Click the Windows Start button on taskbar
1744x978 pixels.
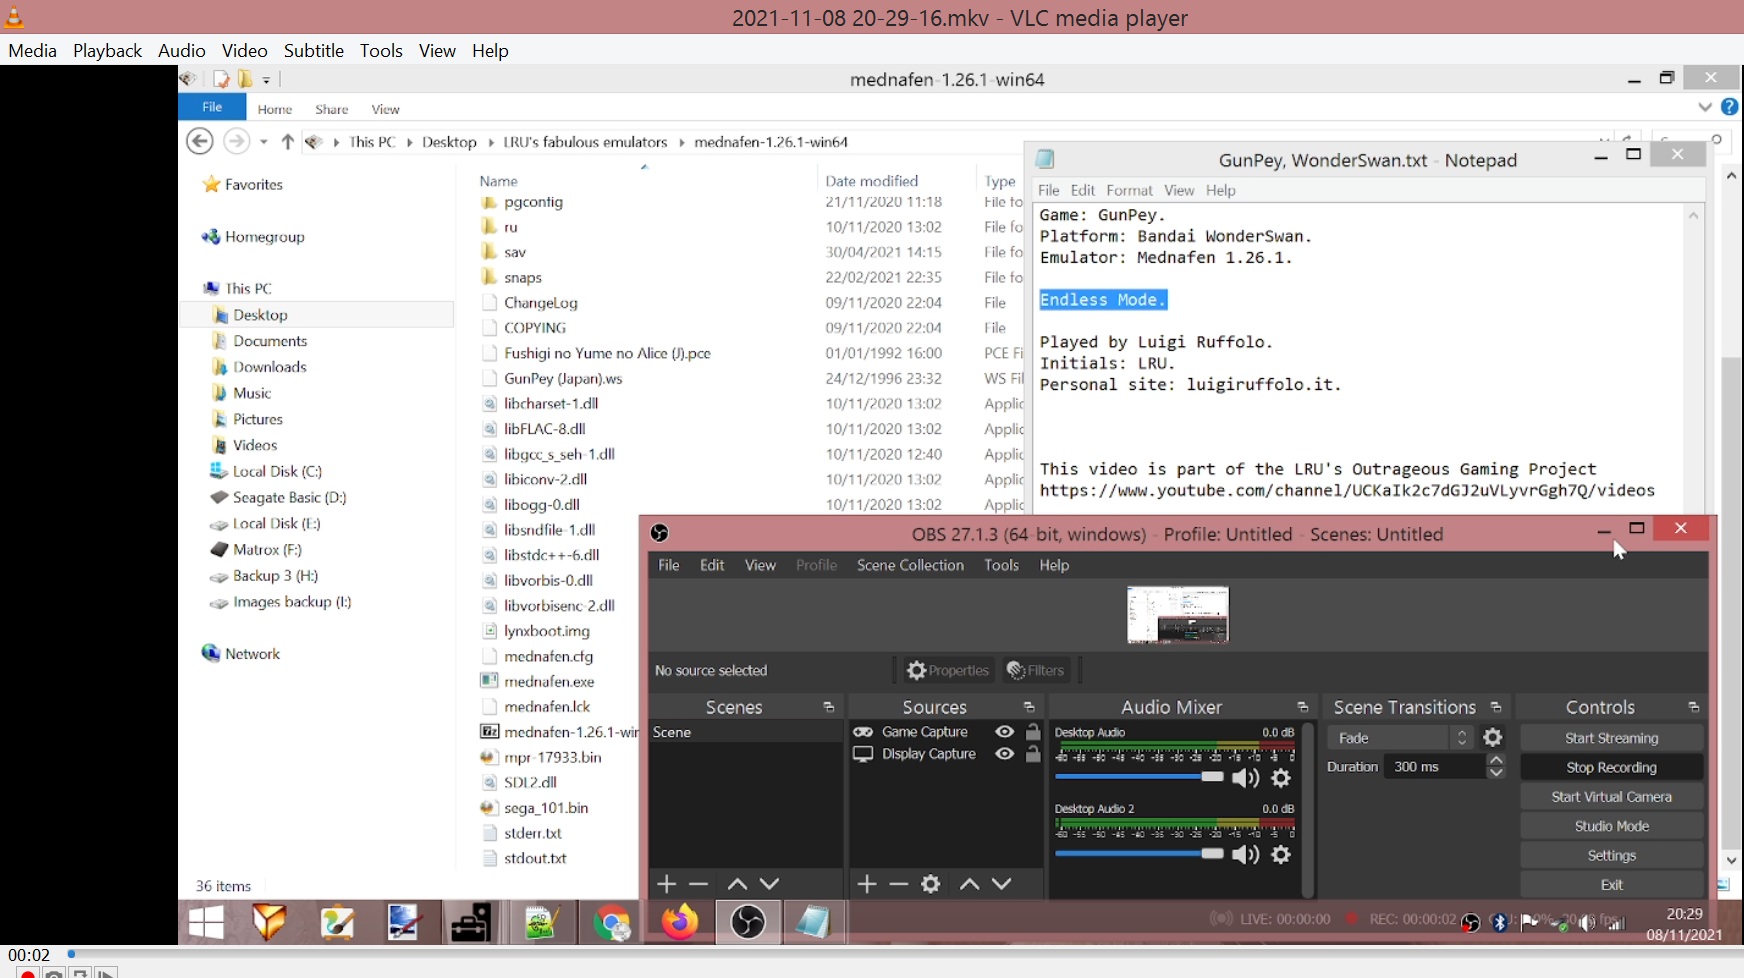pyautogui.click(x=206, y=922)
